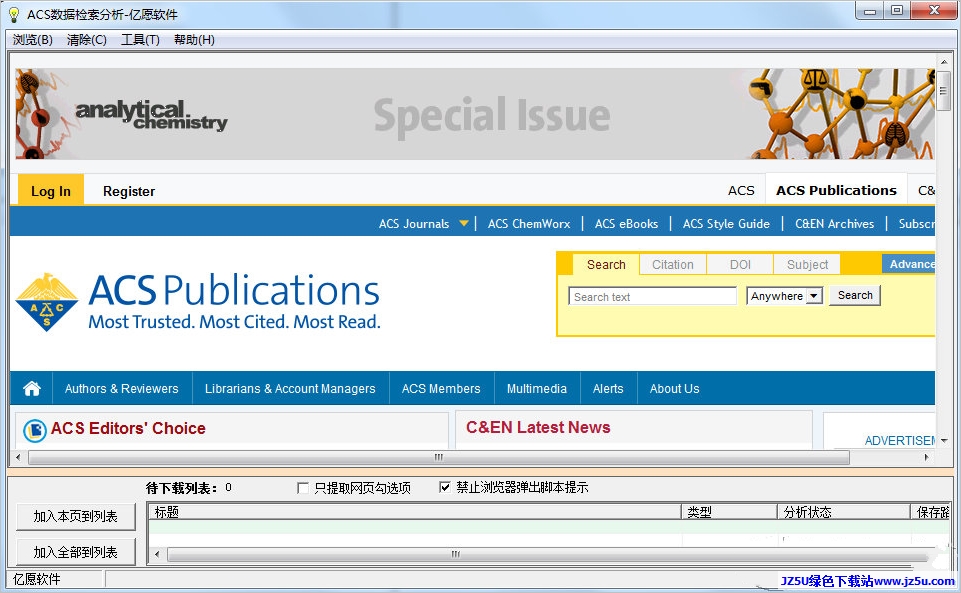Click the yellow Search button
961x593 pixels.
point(855,295)
